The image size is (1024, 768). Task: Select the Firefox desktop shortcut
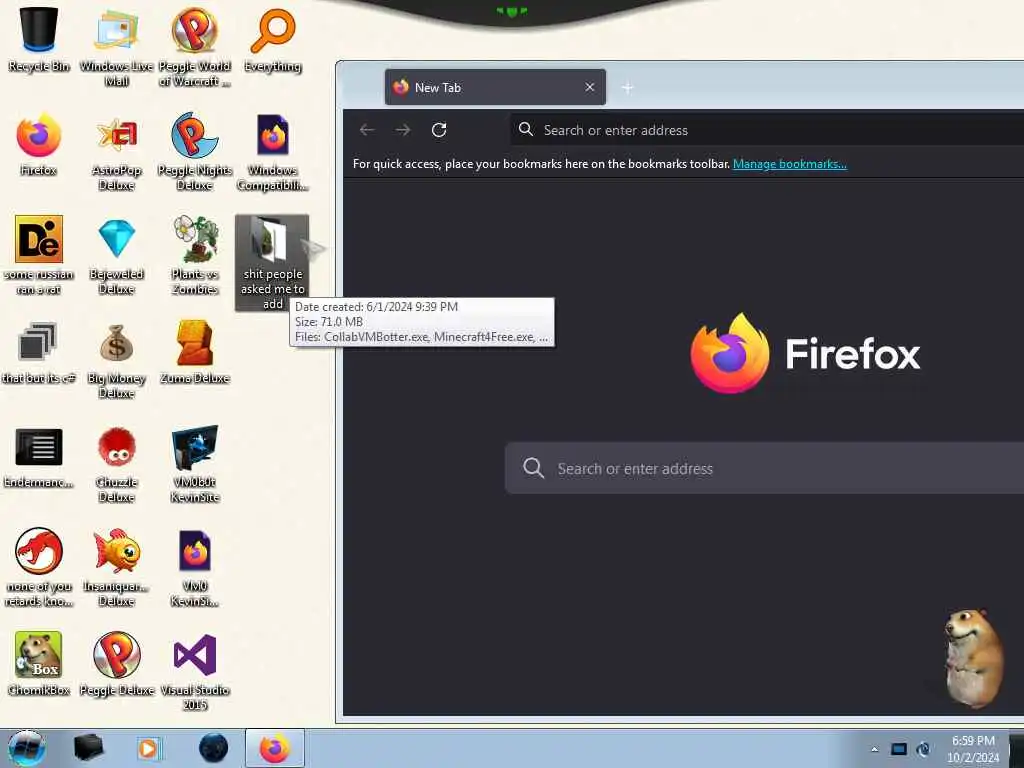[x=39, y=144]
